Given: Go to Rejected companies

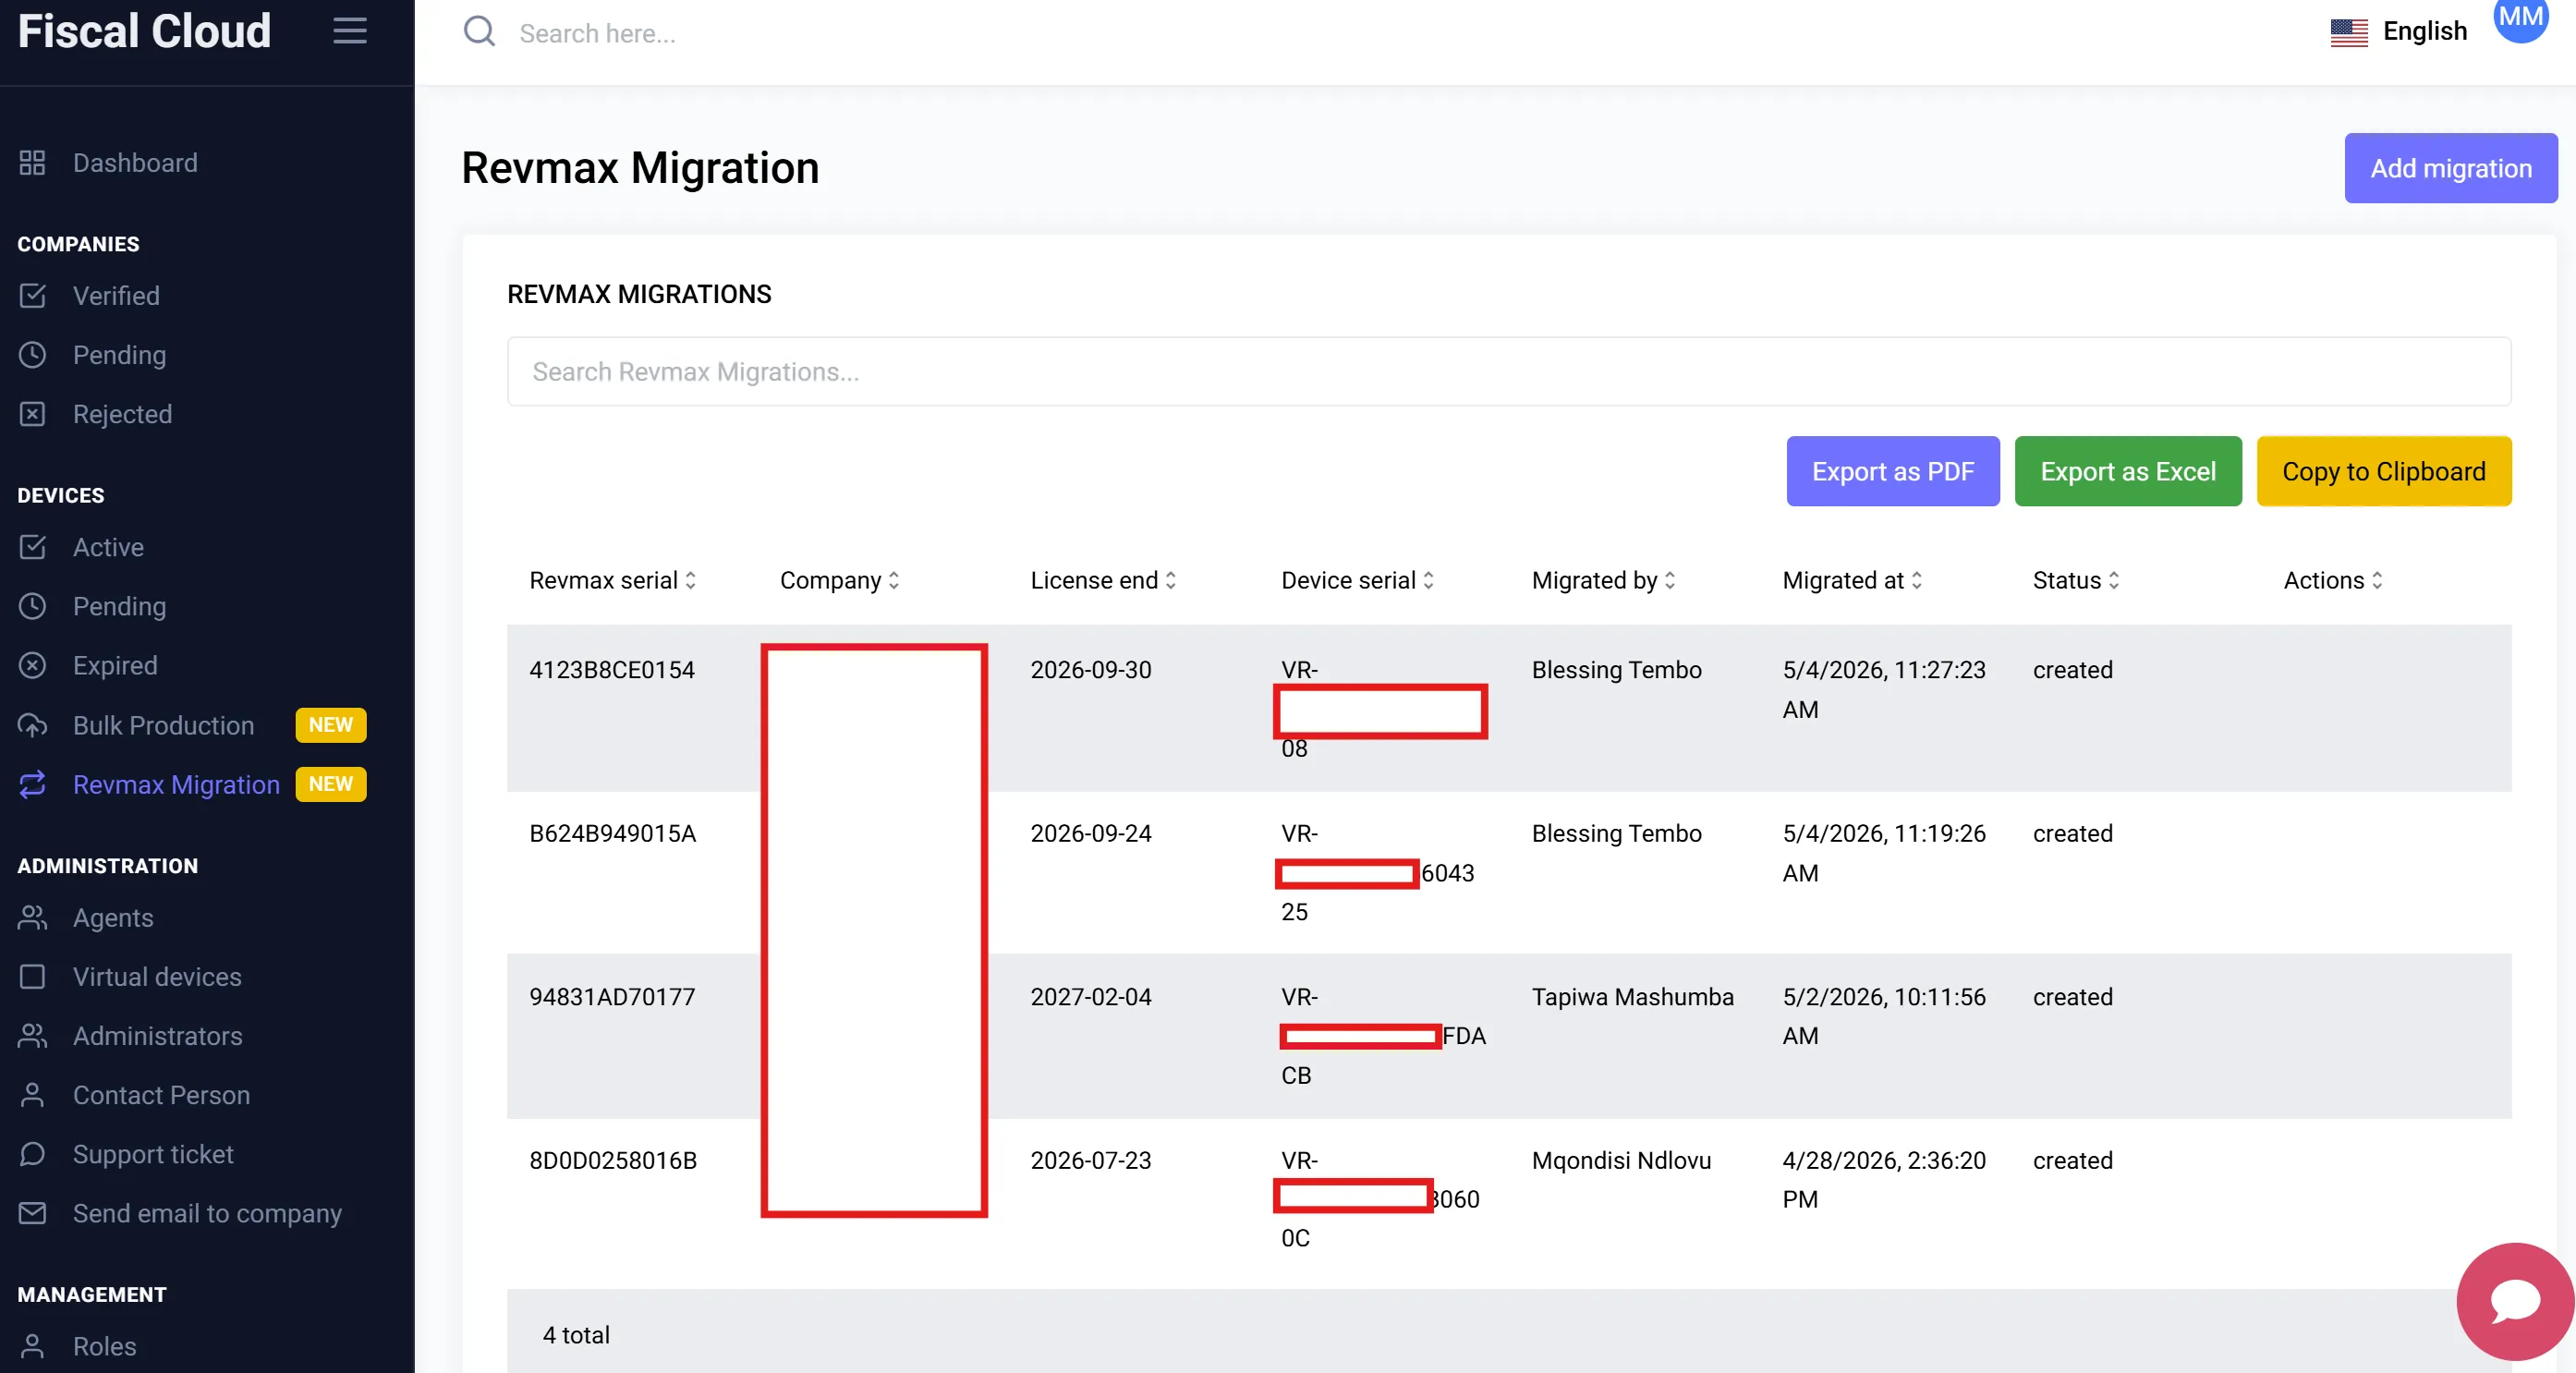Looking at the screenshot, I should 122,413.
